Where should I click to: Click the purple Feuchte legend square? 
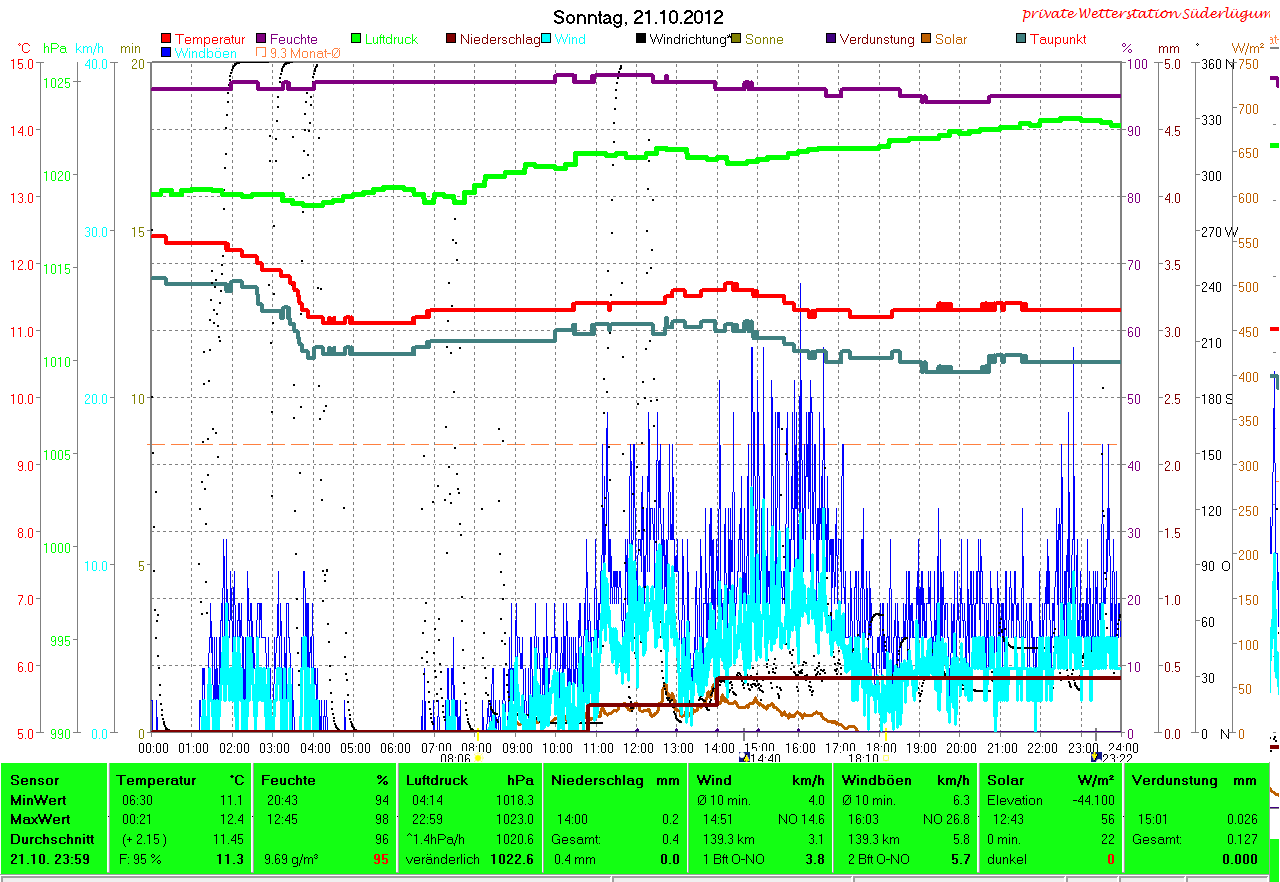pos(262,39)
